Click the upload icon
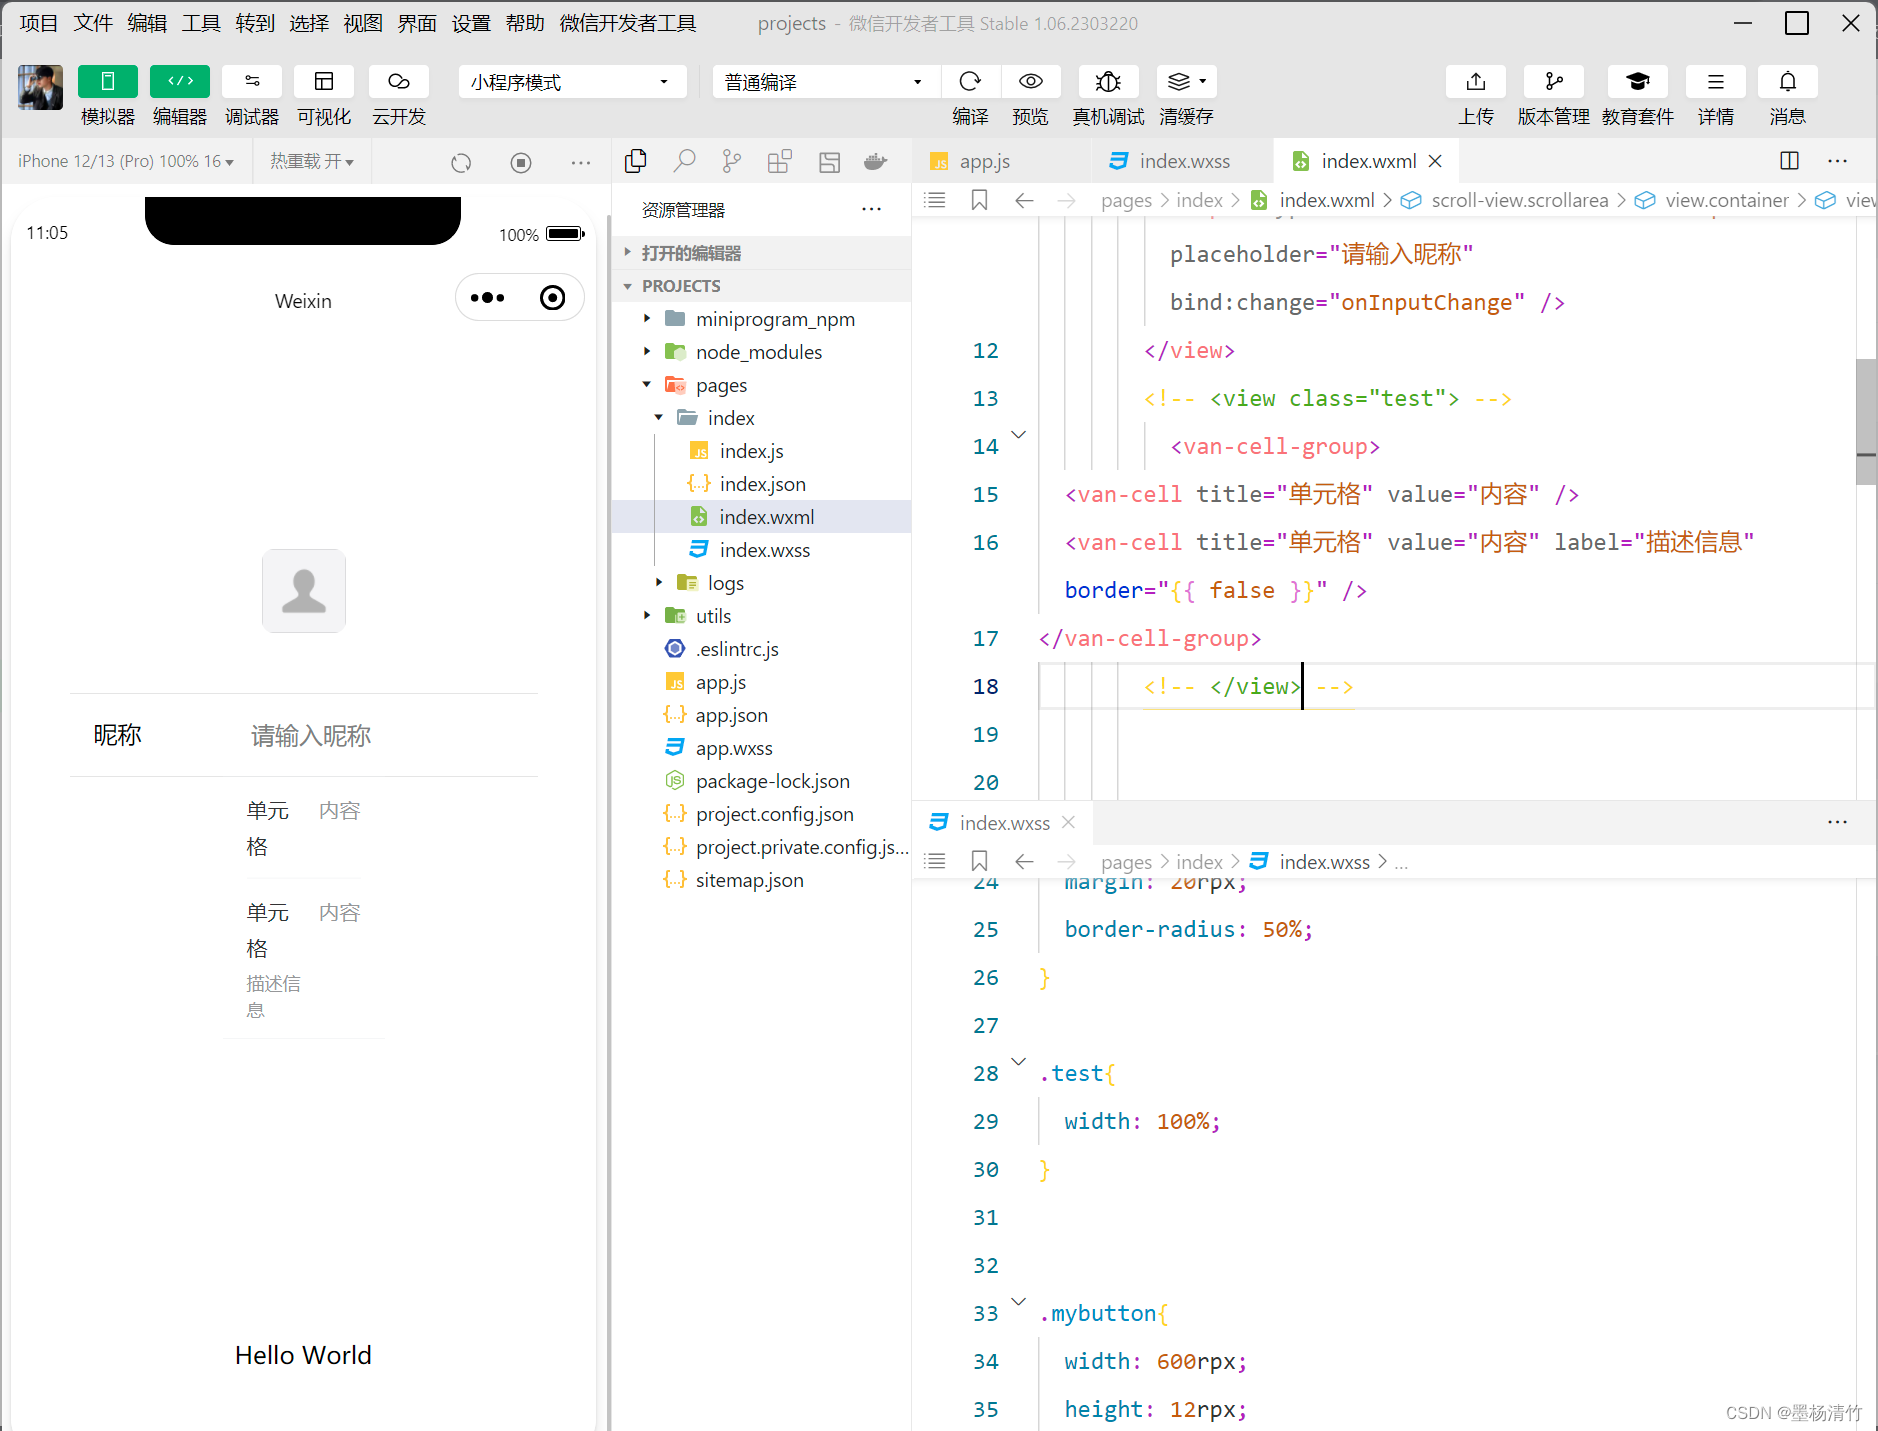Viewport: 1878px width, 1431px height. [x=1476, y=81]
